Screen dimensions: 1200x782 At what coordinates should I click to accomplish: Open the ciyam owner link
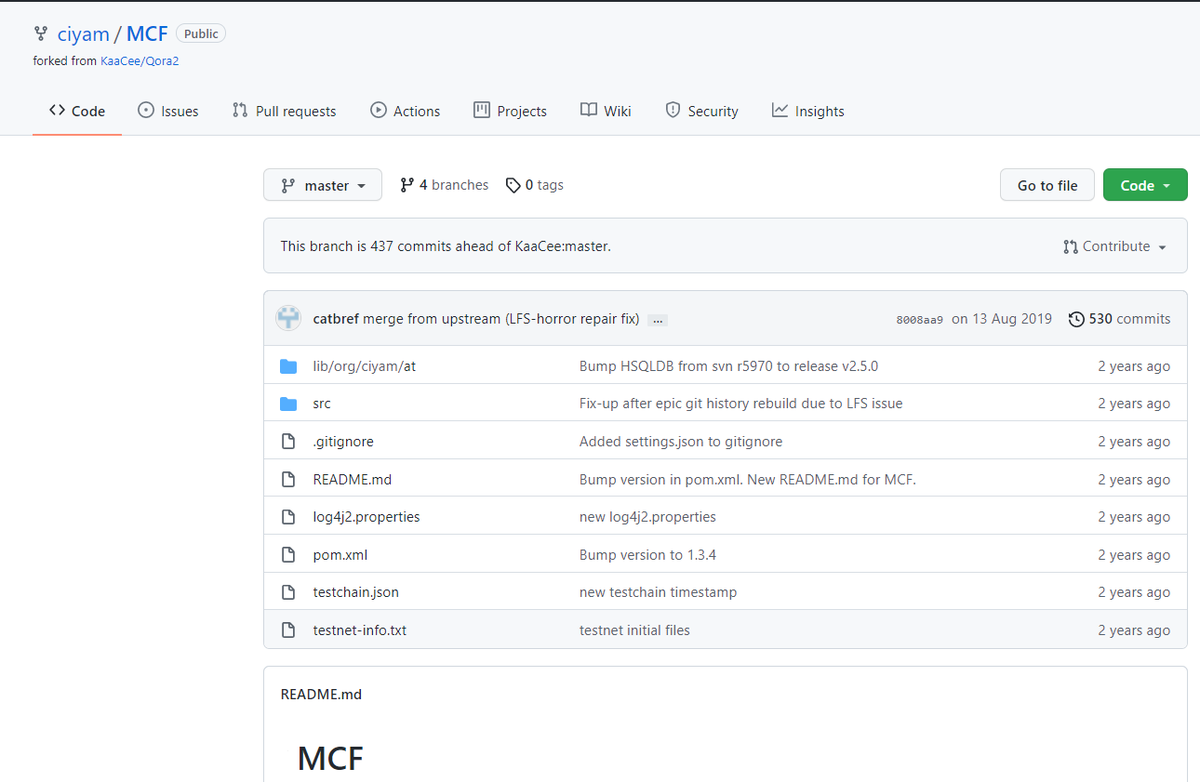[x=83, y=34]
